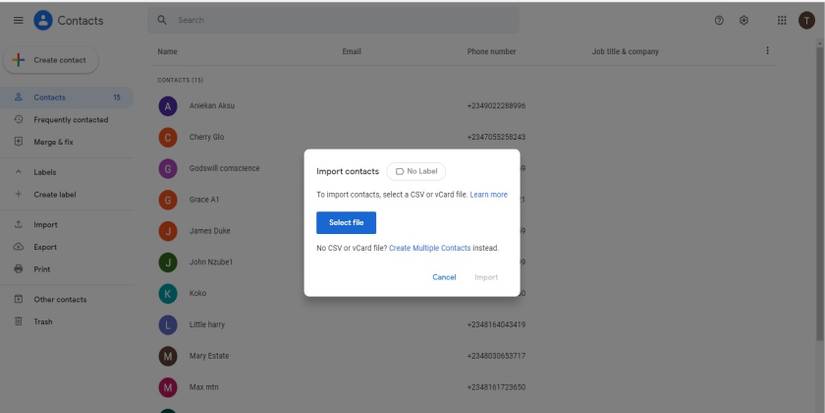
Task: Follow the Learn more link
Action: click(x=488, y=195)
